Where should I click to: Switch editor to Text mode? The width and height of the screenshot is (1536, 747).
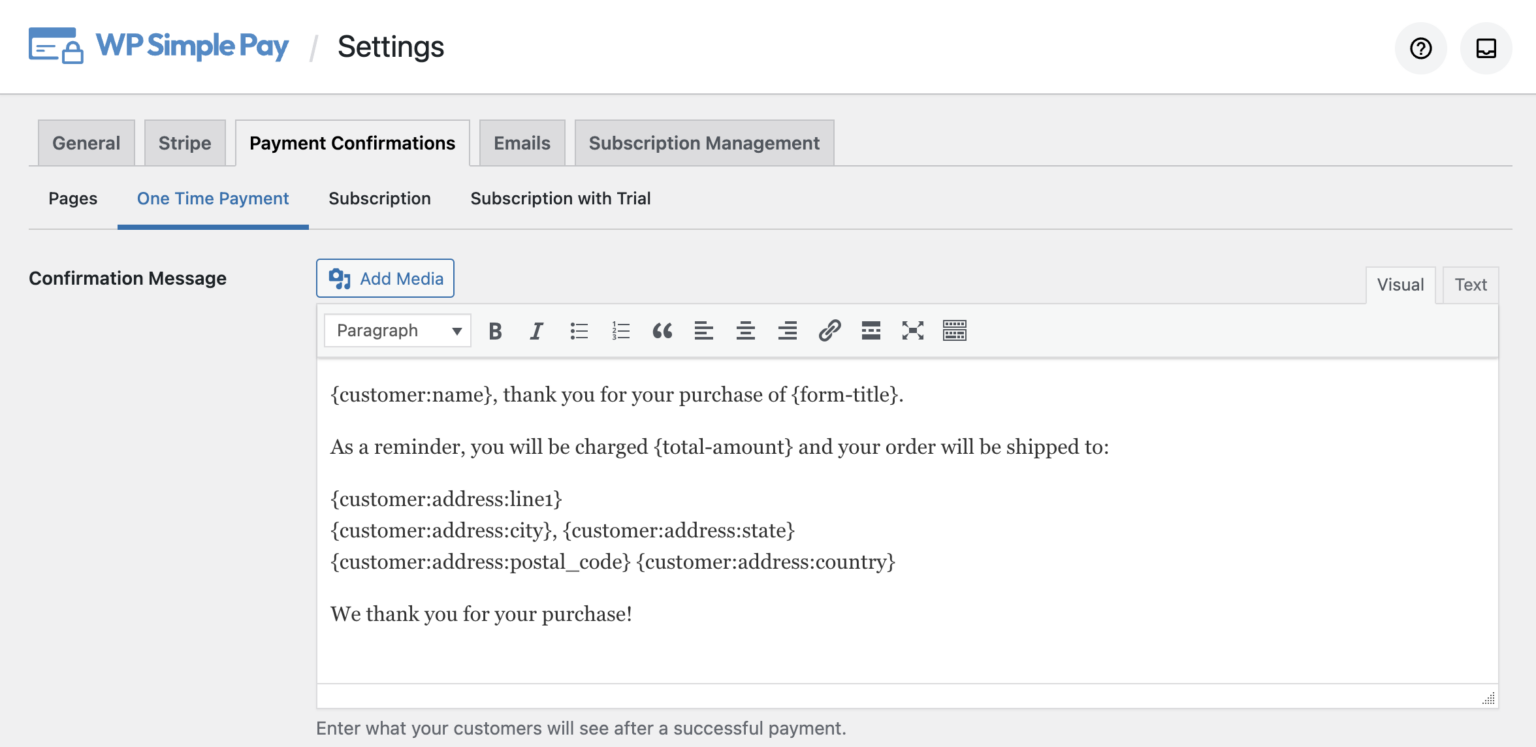pyautogui.click(x=1470, y=284)
